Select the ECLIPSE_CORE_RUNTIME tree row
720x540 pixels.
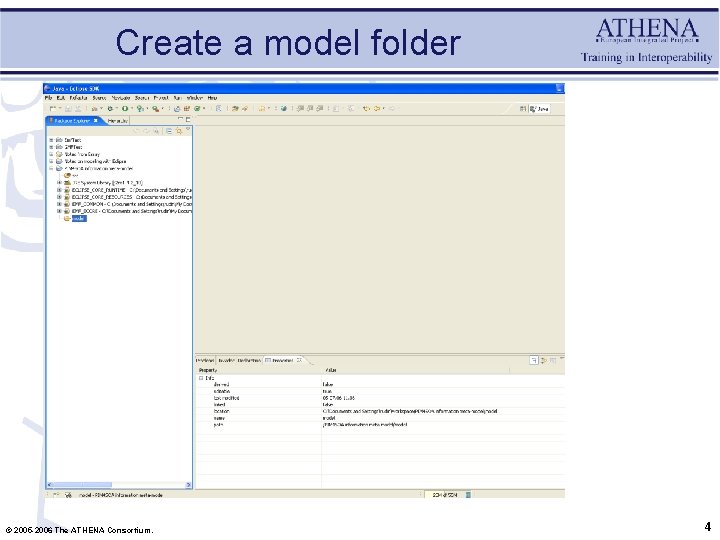click(x=132, y=190)
